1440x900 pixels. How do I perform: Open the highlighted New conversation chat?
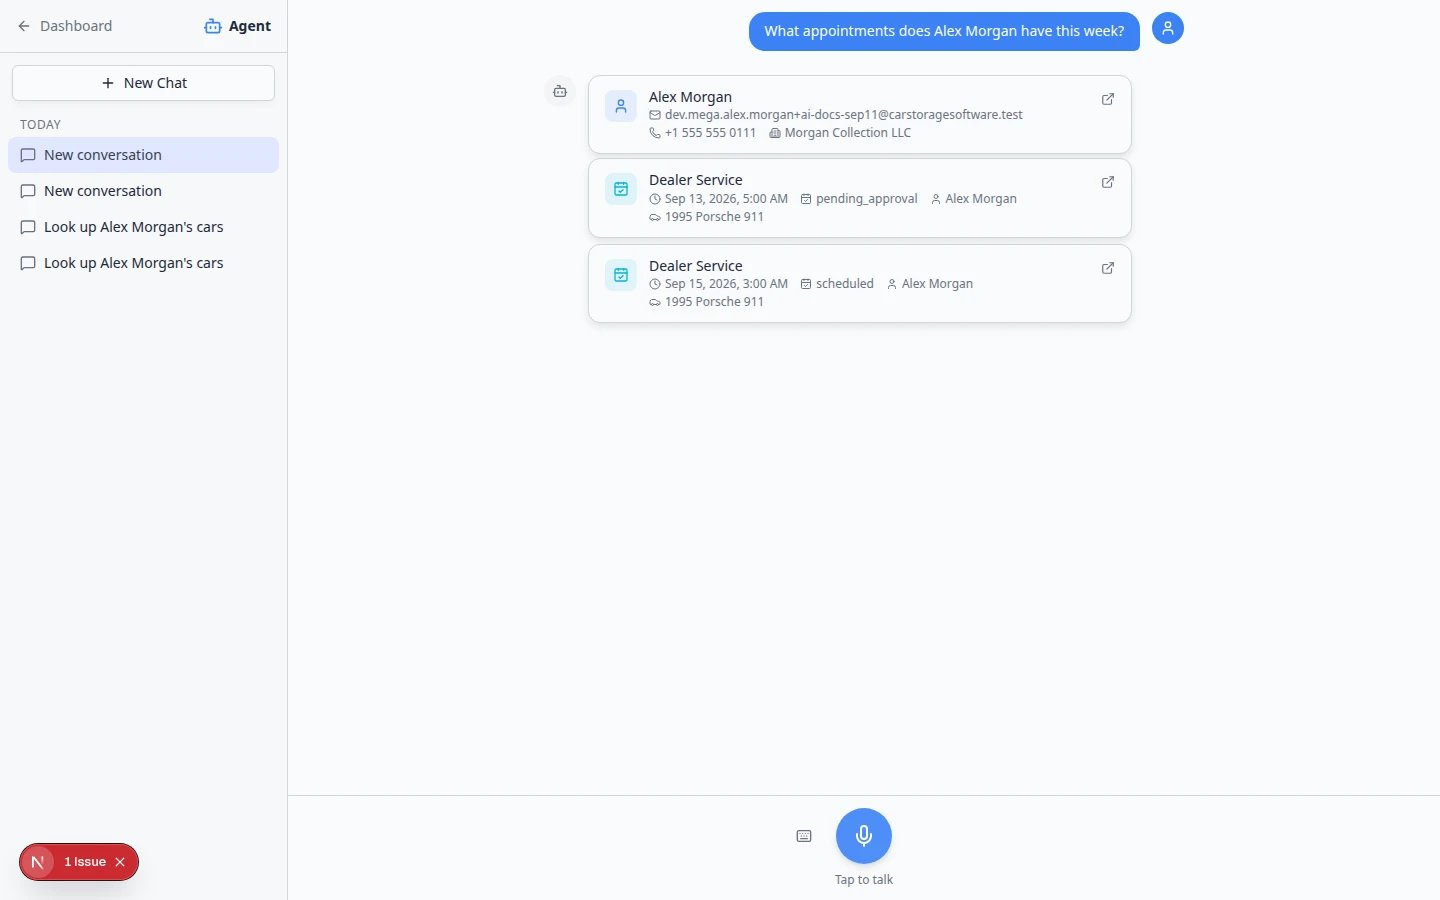143,155
